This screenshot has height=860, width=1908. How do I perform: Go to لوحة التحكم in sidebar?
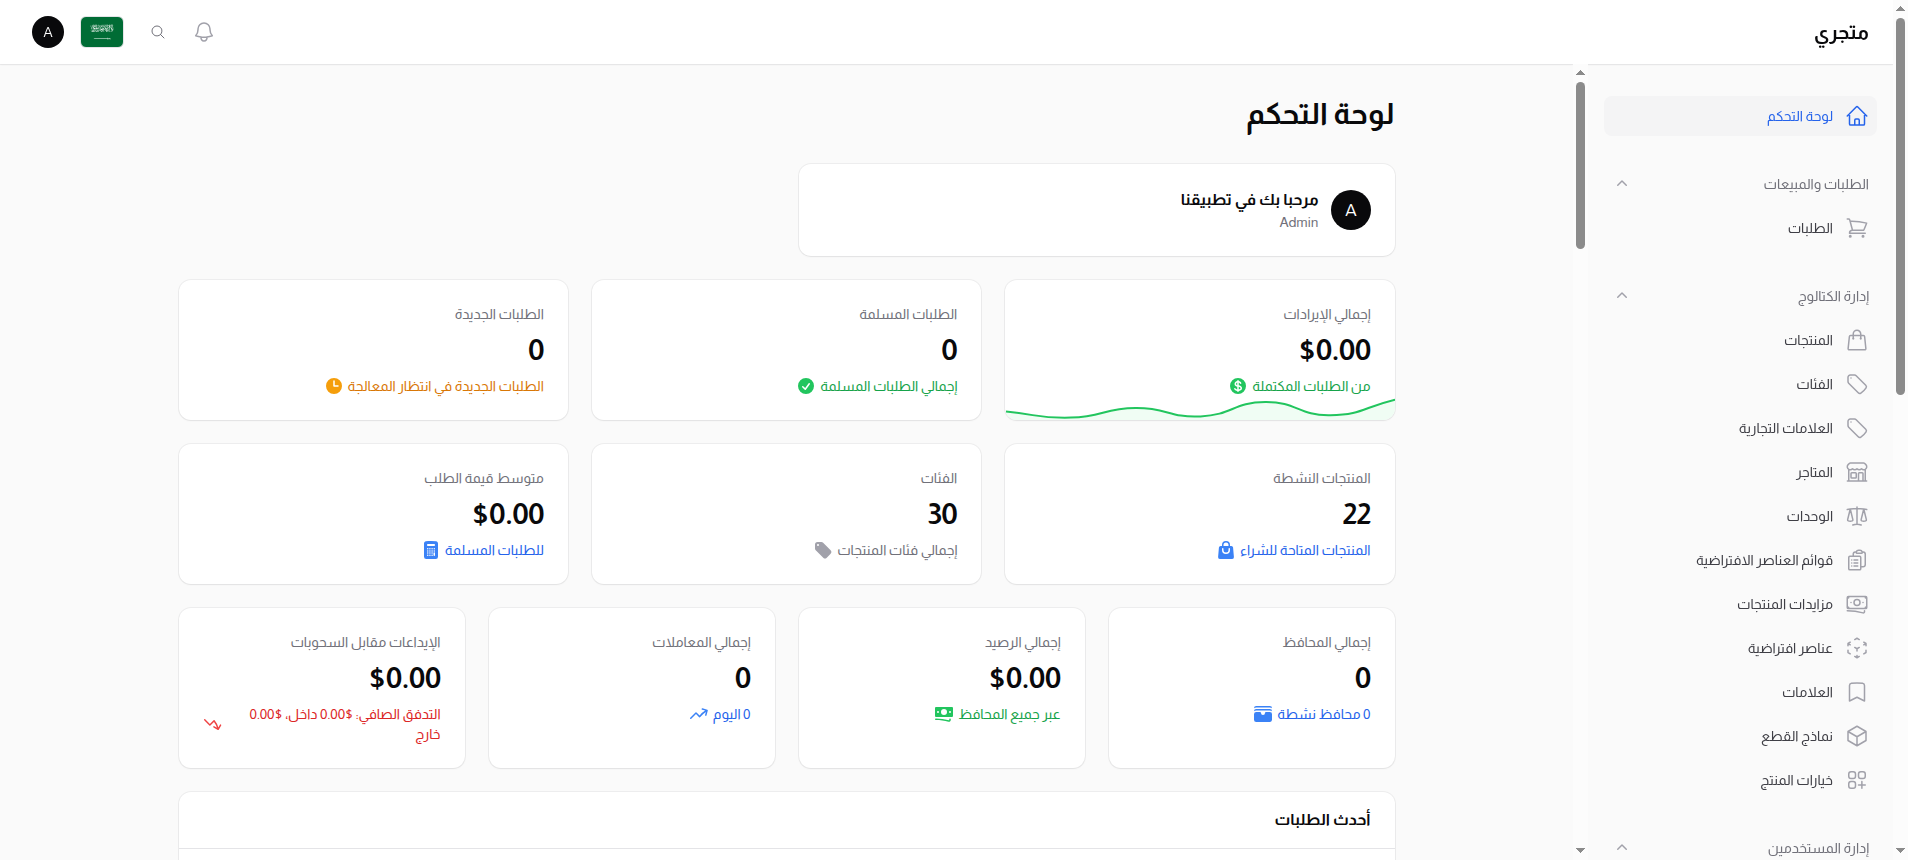coord(1800,116)
